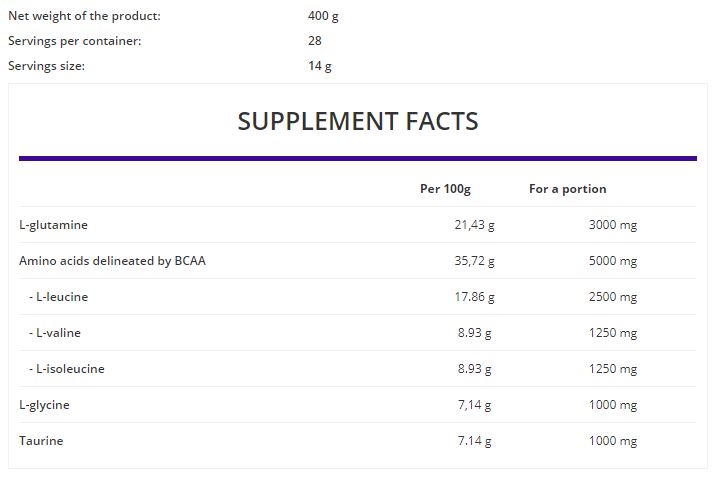Click Amino acids delineated by BCAA label

112,261
